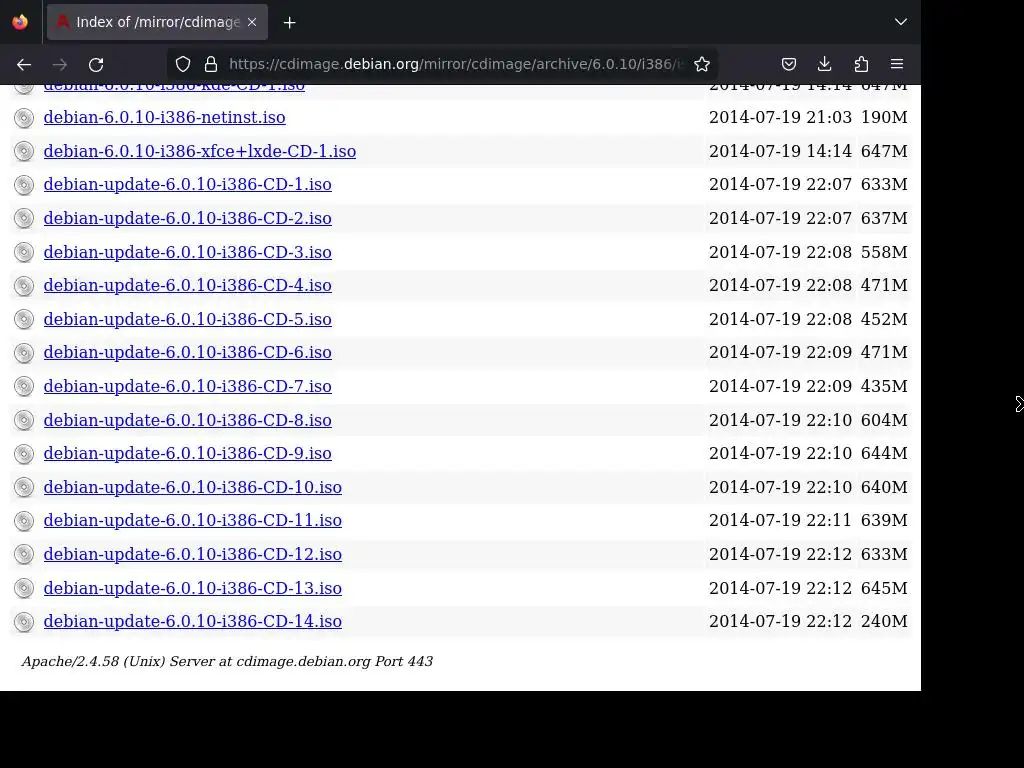Click the 190M size for netinst.iso
Viewport: 1024px width, 768px height.
pyautogui.click(x=884, y=117)
